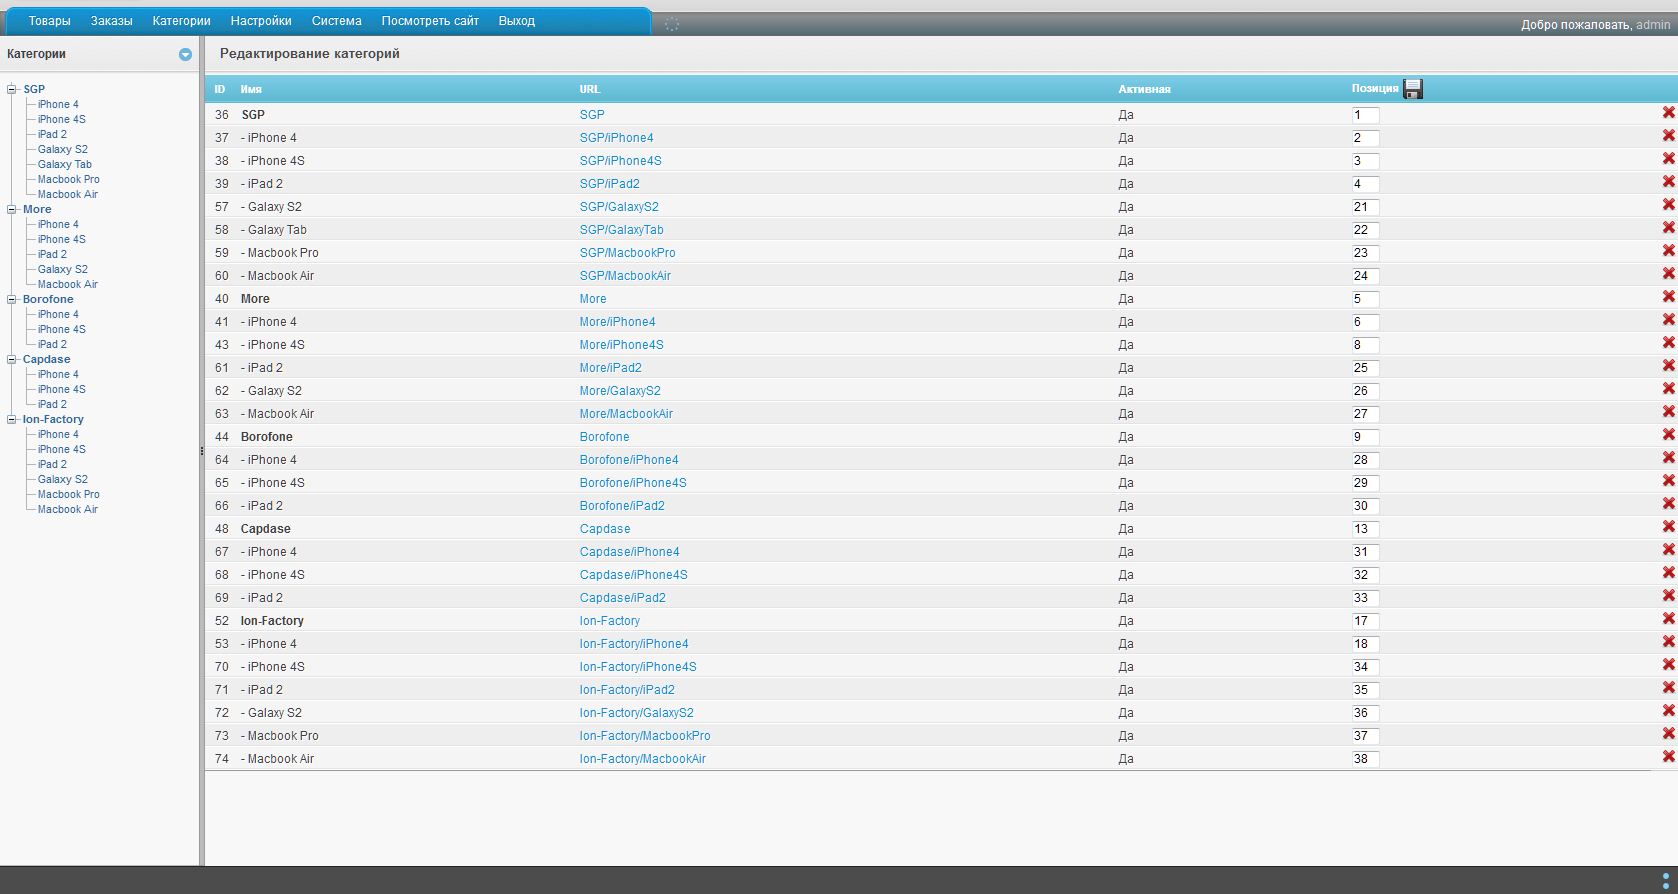The image size is (1678, 894).
Task: Remove the Ion-Factory/GalaxyS2 category
Action: [x=1668, y=711]
